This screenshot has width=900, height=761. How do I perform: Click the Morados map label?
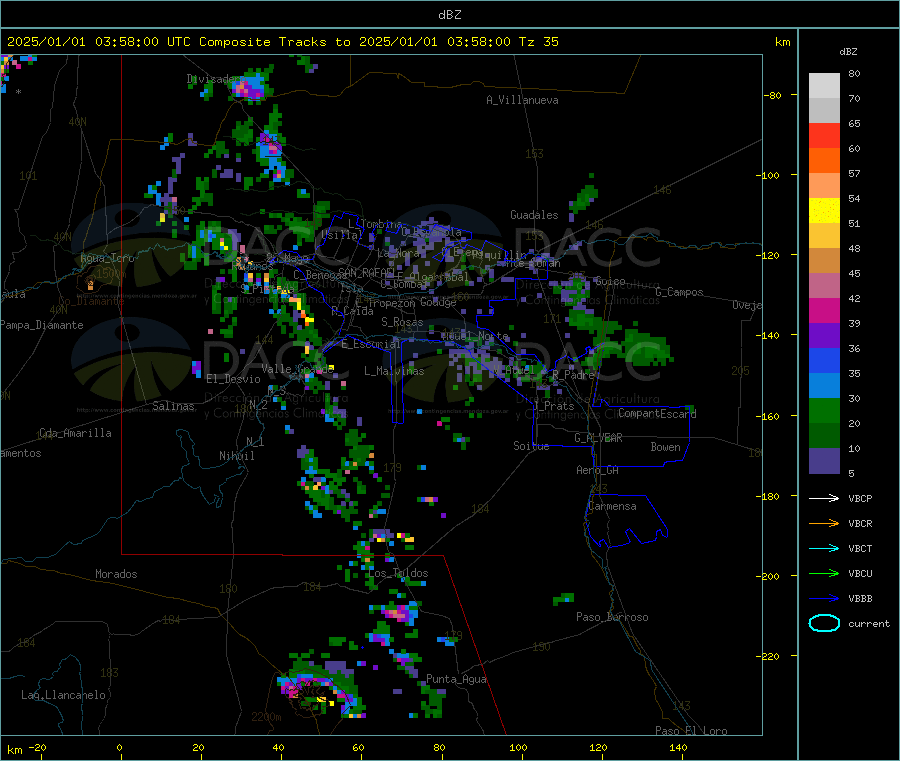click(116, 574)
